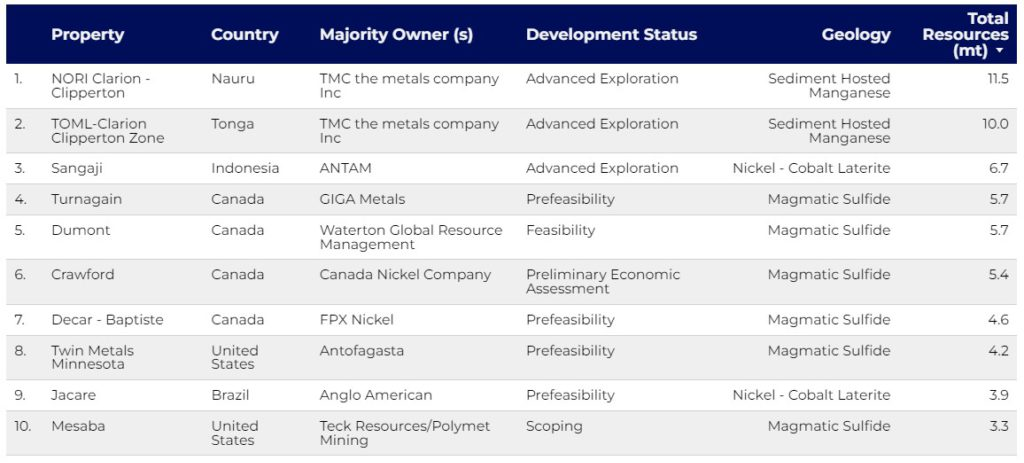Image resolution: width=1024 pixels, height=463 pixels.
Task: Click the Decar - Baptiste property name
Action: (107, 320)
